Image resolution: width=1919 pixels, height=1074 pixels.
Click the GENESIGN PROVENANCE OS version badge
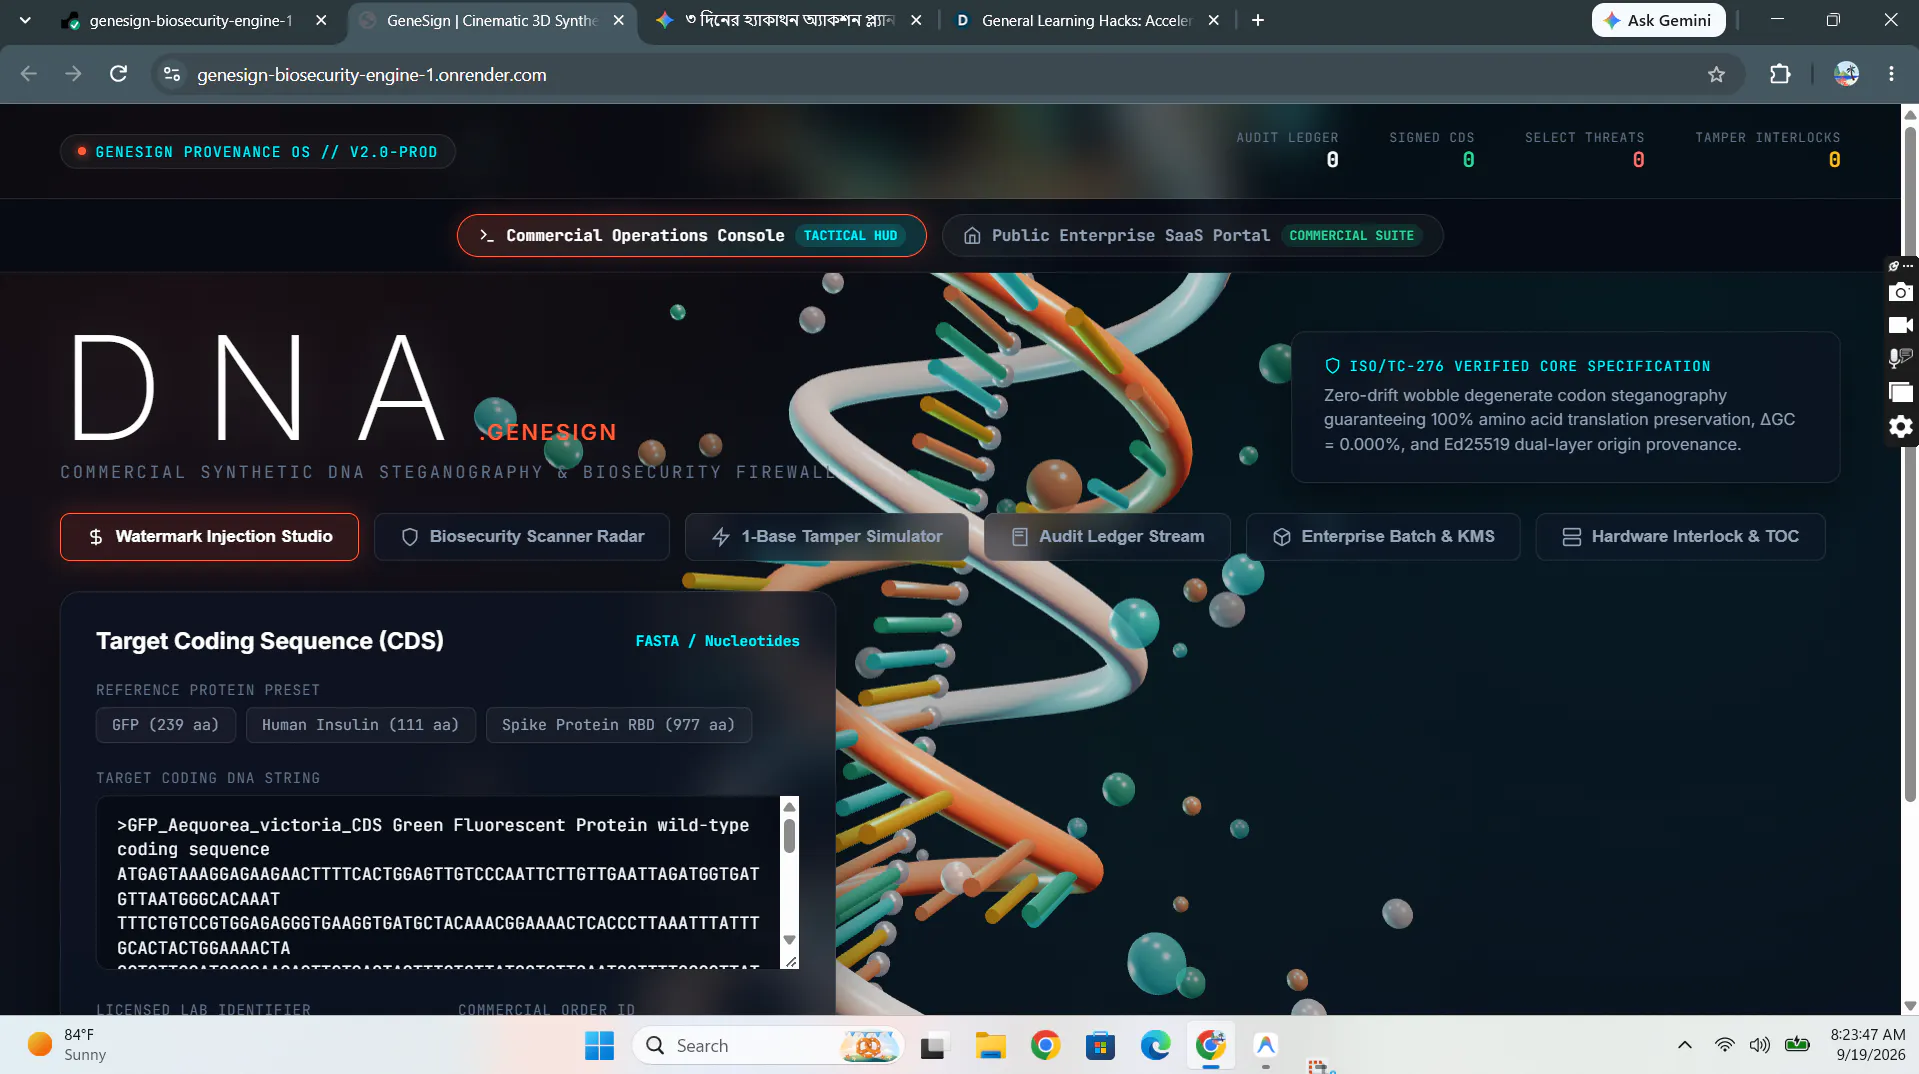(257, 152)
